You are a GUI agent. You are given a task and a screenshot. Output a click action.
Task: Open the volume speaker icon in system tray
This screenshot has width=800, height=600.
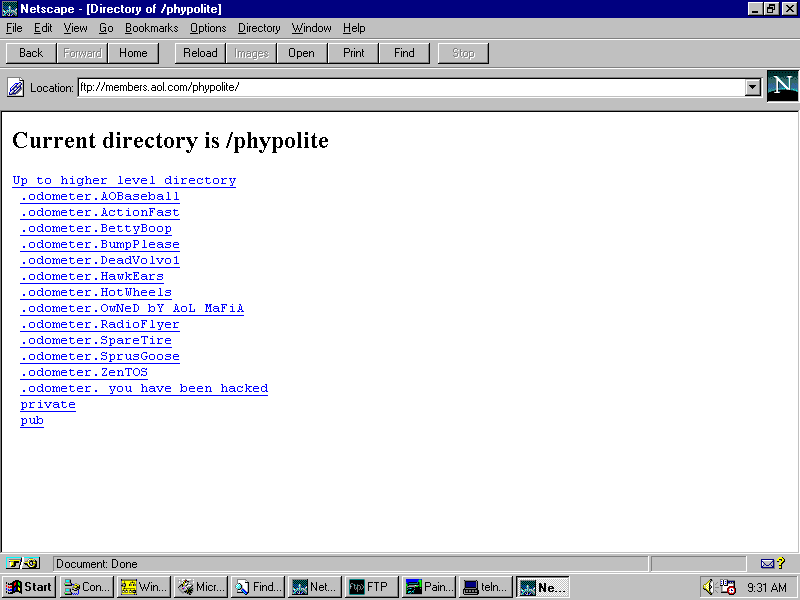point(708,587)
